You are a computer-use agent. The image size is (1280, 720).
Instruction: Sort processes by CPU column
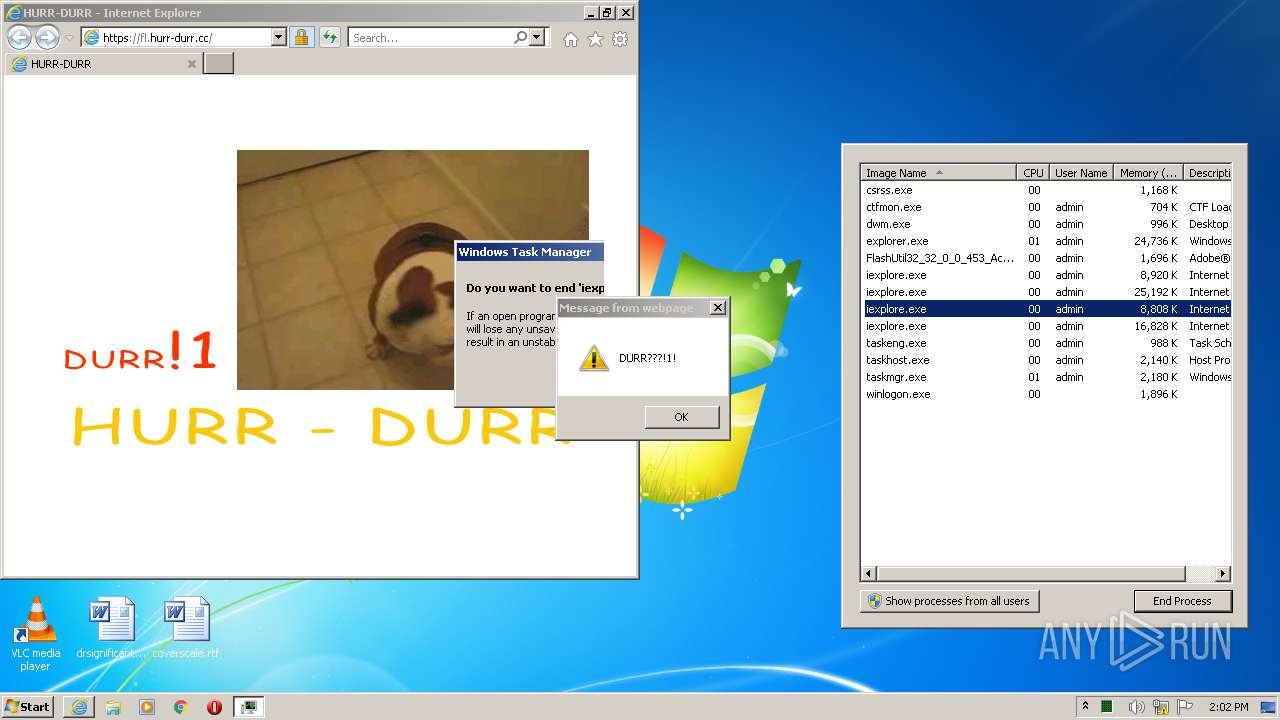[x=1033, y=173]
